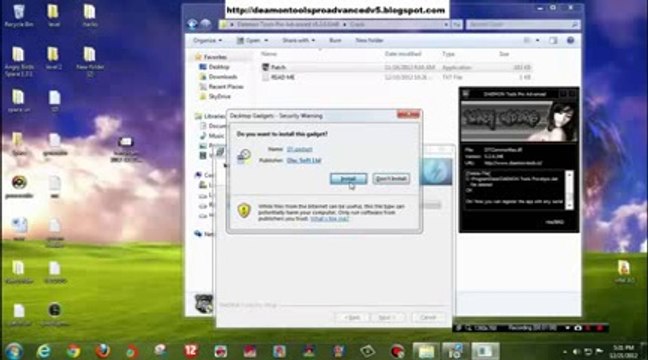
Task: Select the New Folder desktop icon
Action: [90, 62]
